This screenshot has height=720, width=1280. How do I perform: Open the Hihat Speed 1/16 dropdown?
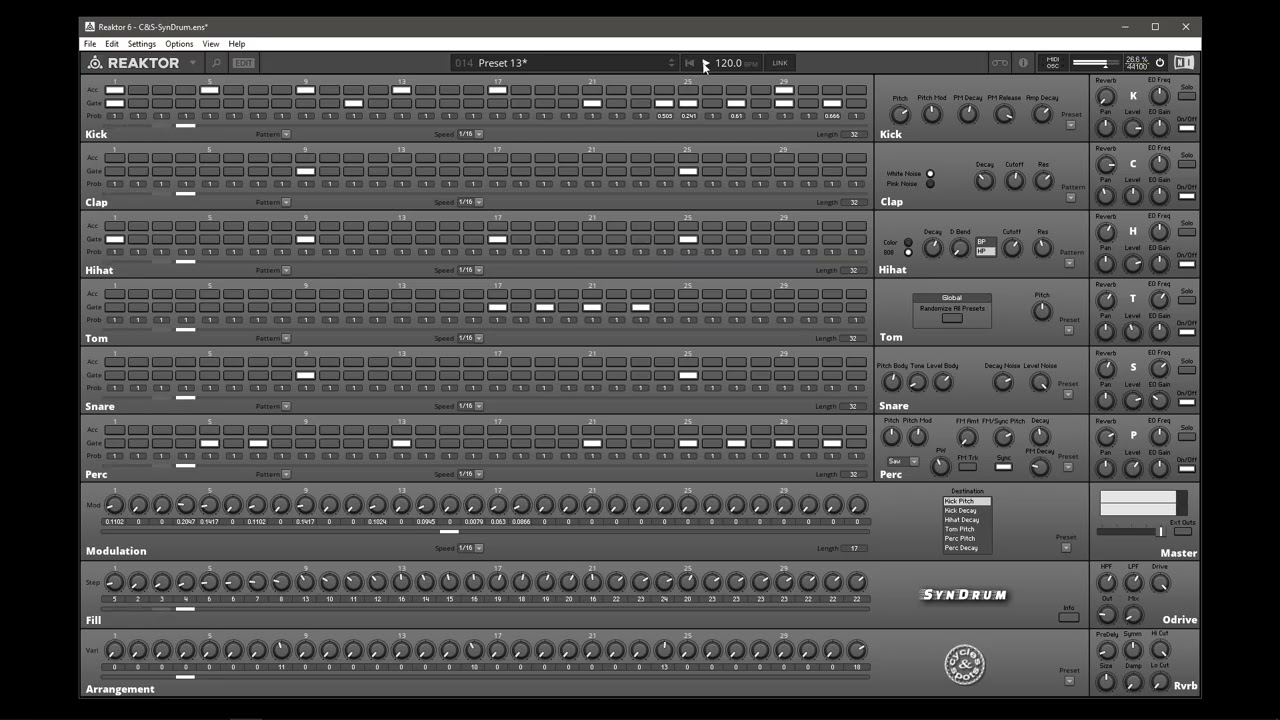[470, 270]
